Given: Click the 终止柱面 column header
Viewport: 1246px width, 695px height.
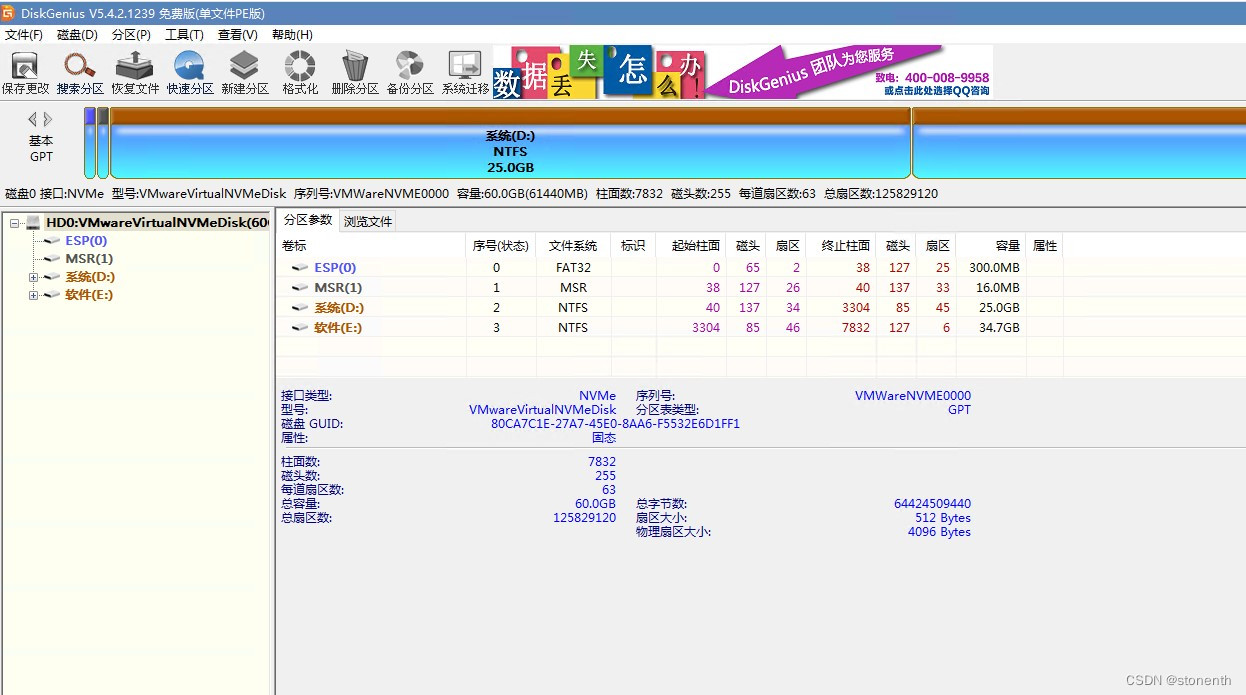Looking at the screenshot, I should (840, 246).
